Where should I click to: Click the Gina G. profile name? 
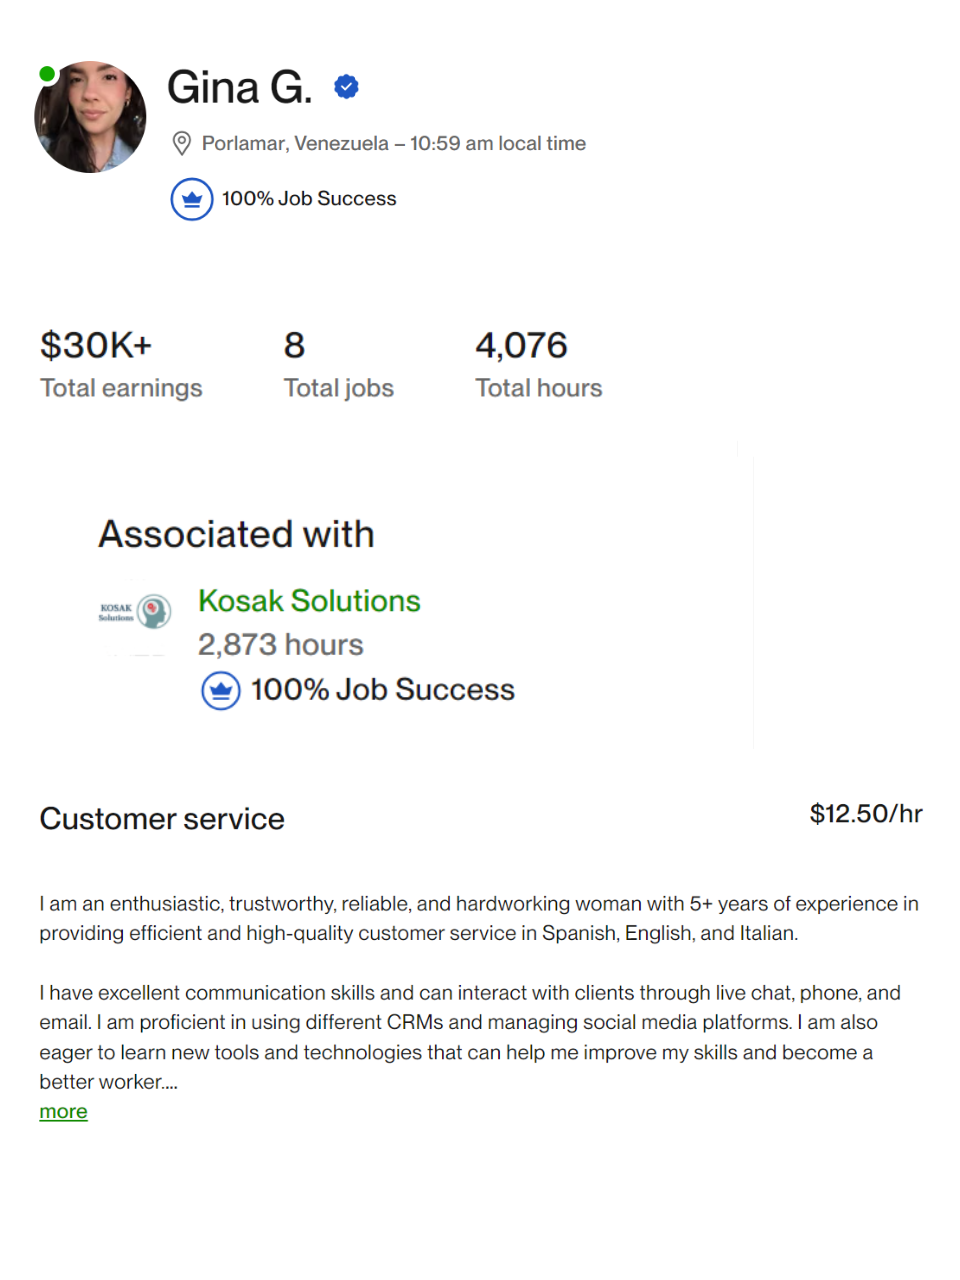[239, 88]
